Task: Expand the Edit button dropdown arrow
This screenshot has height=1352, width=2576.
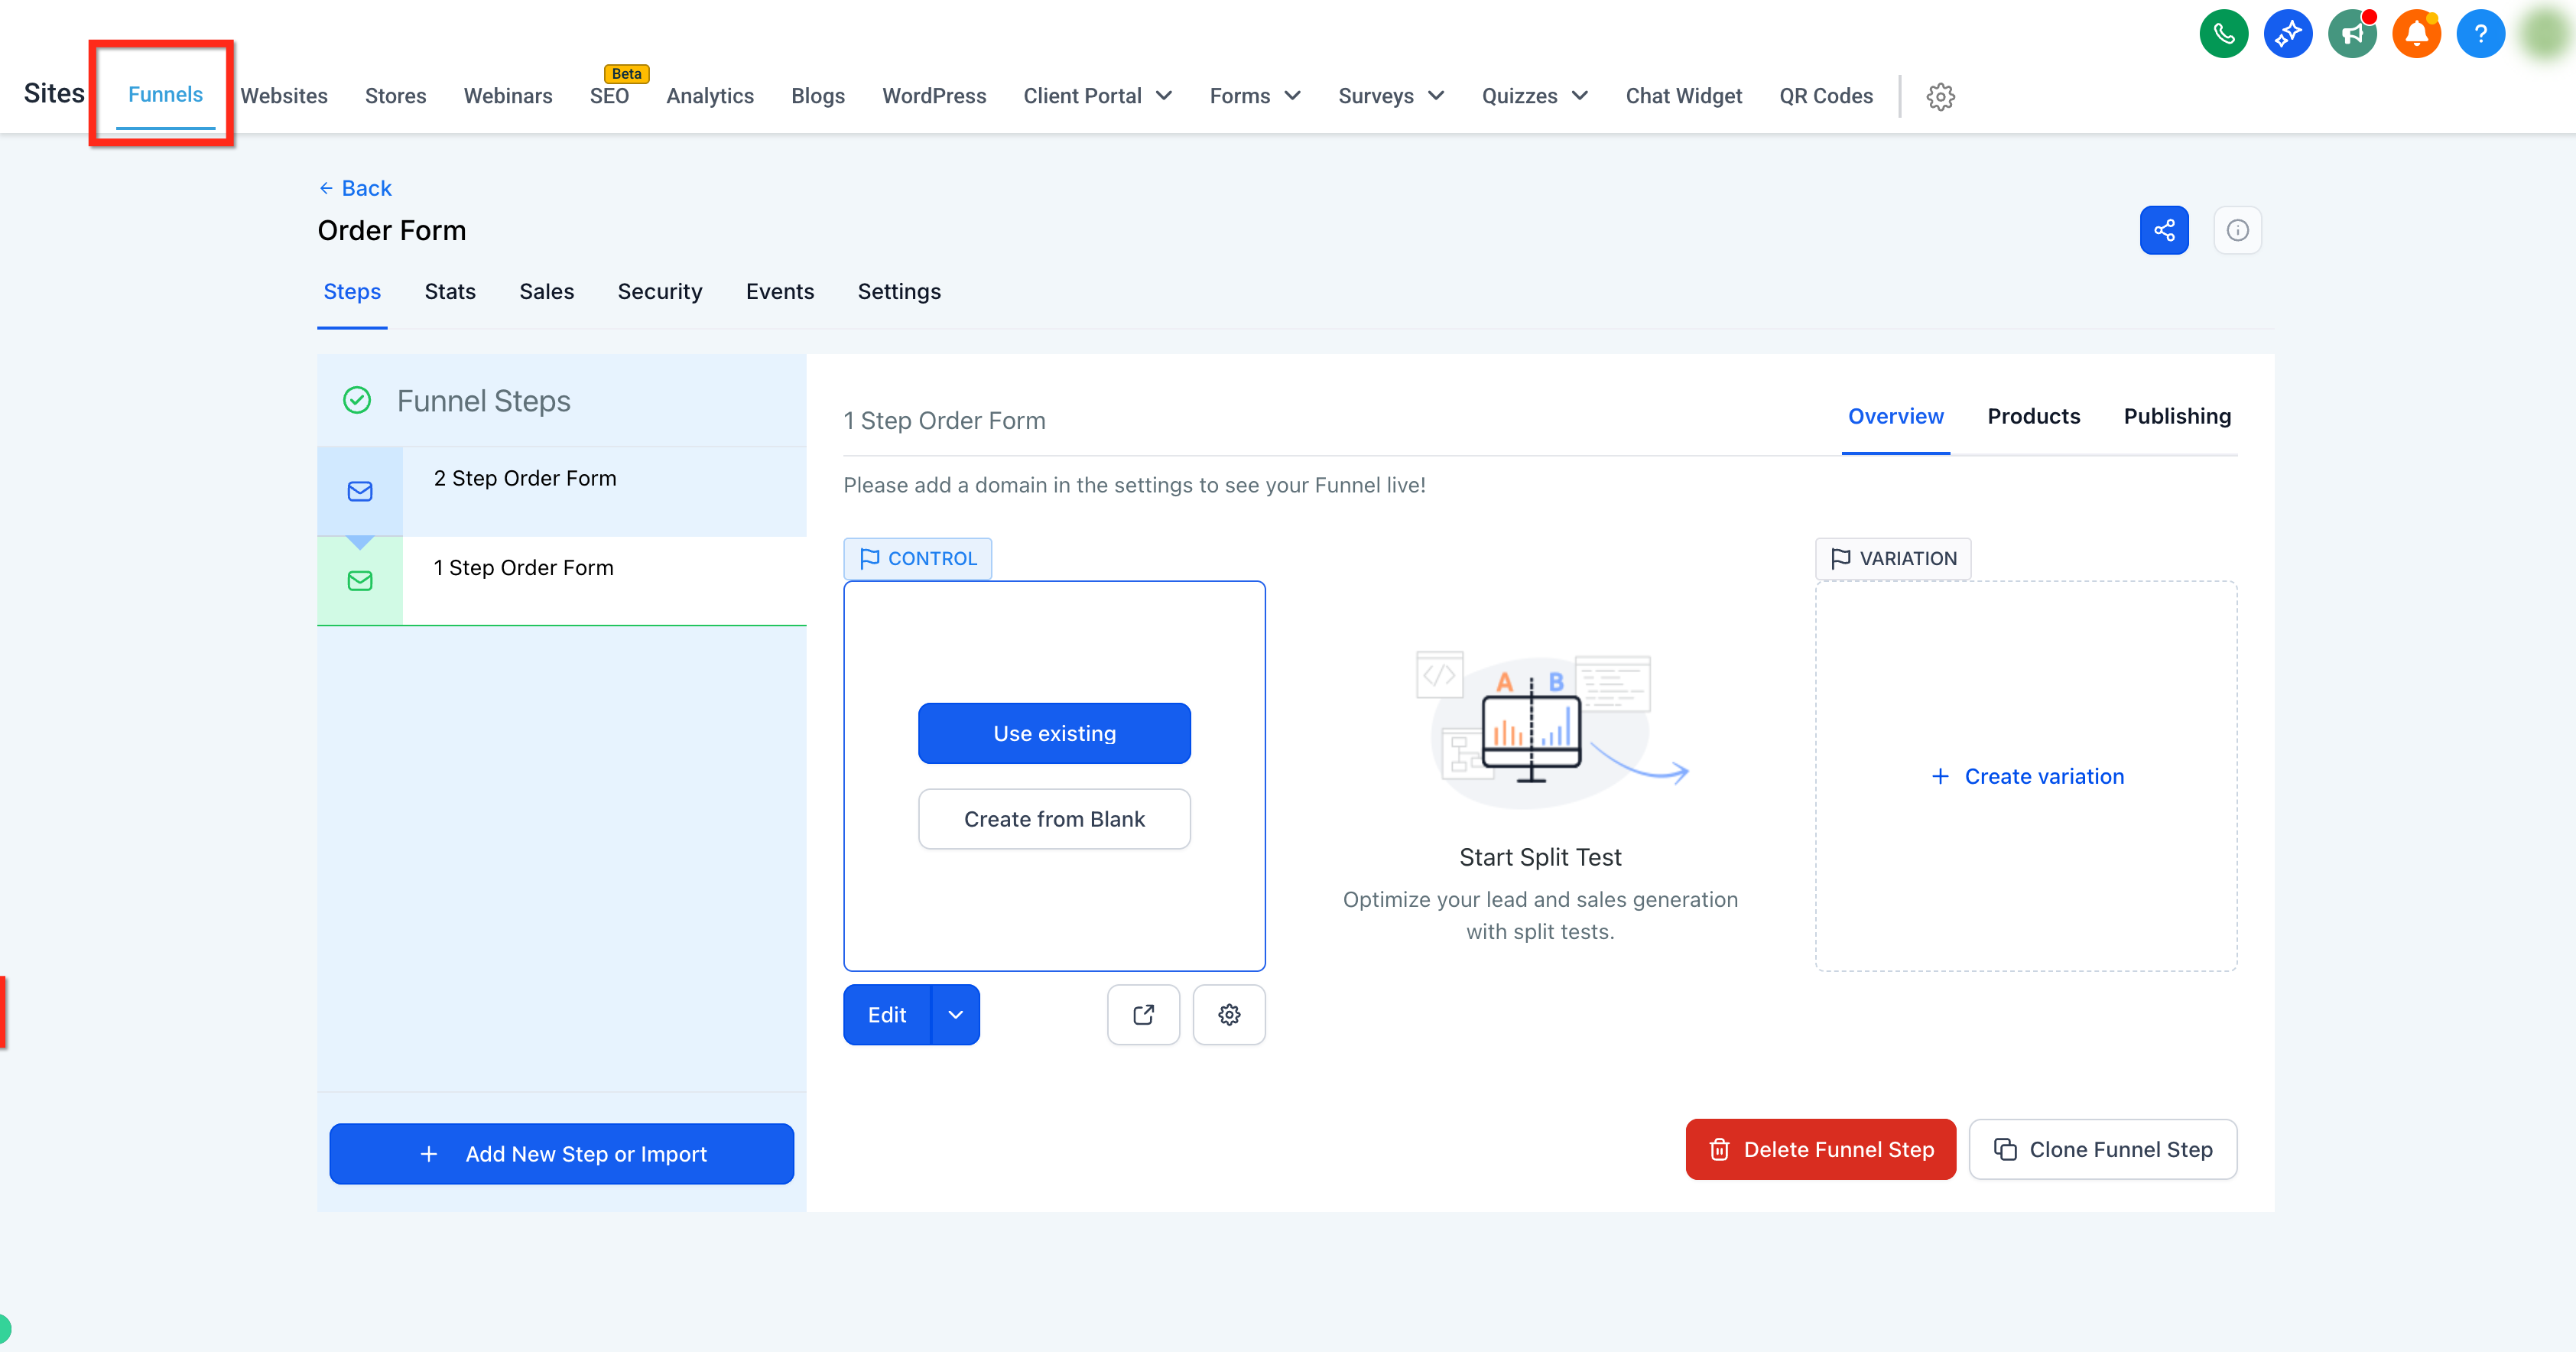Action: click(955, 1015)
